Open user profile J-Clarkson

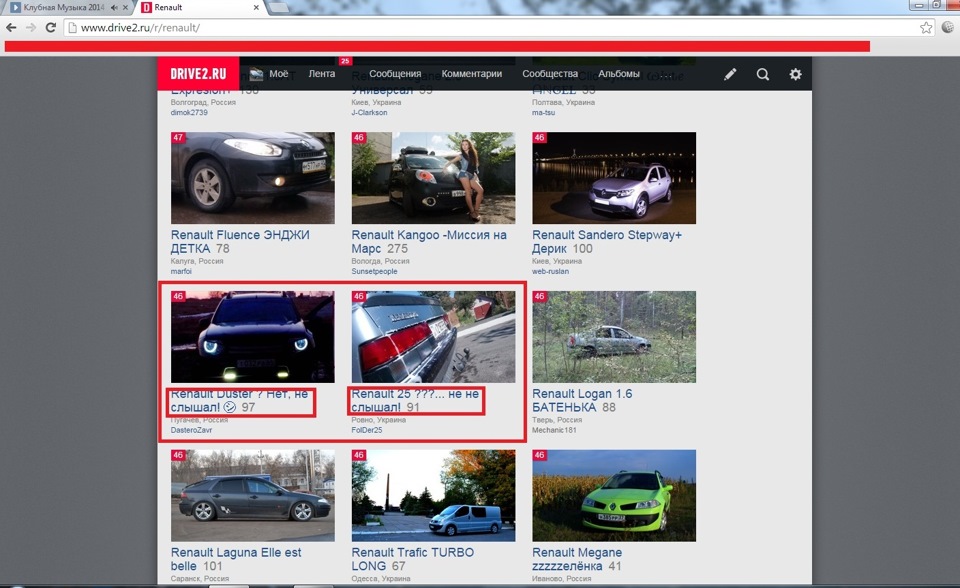pos(369,113)
